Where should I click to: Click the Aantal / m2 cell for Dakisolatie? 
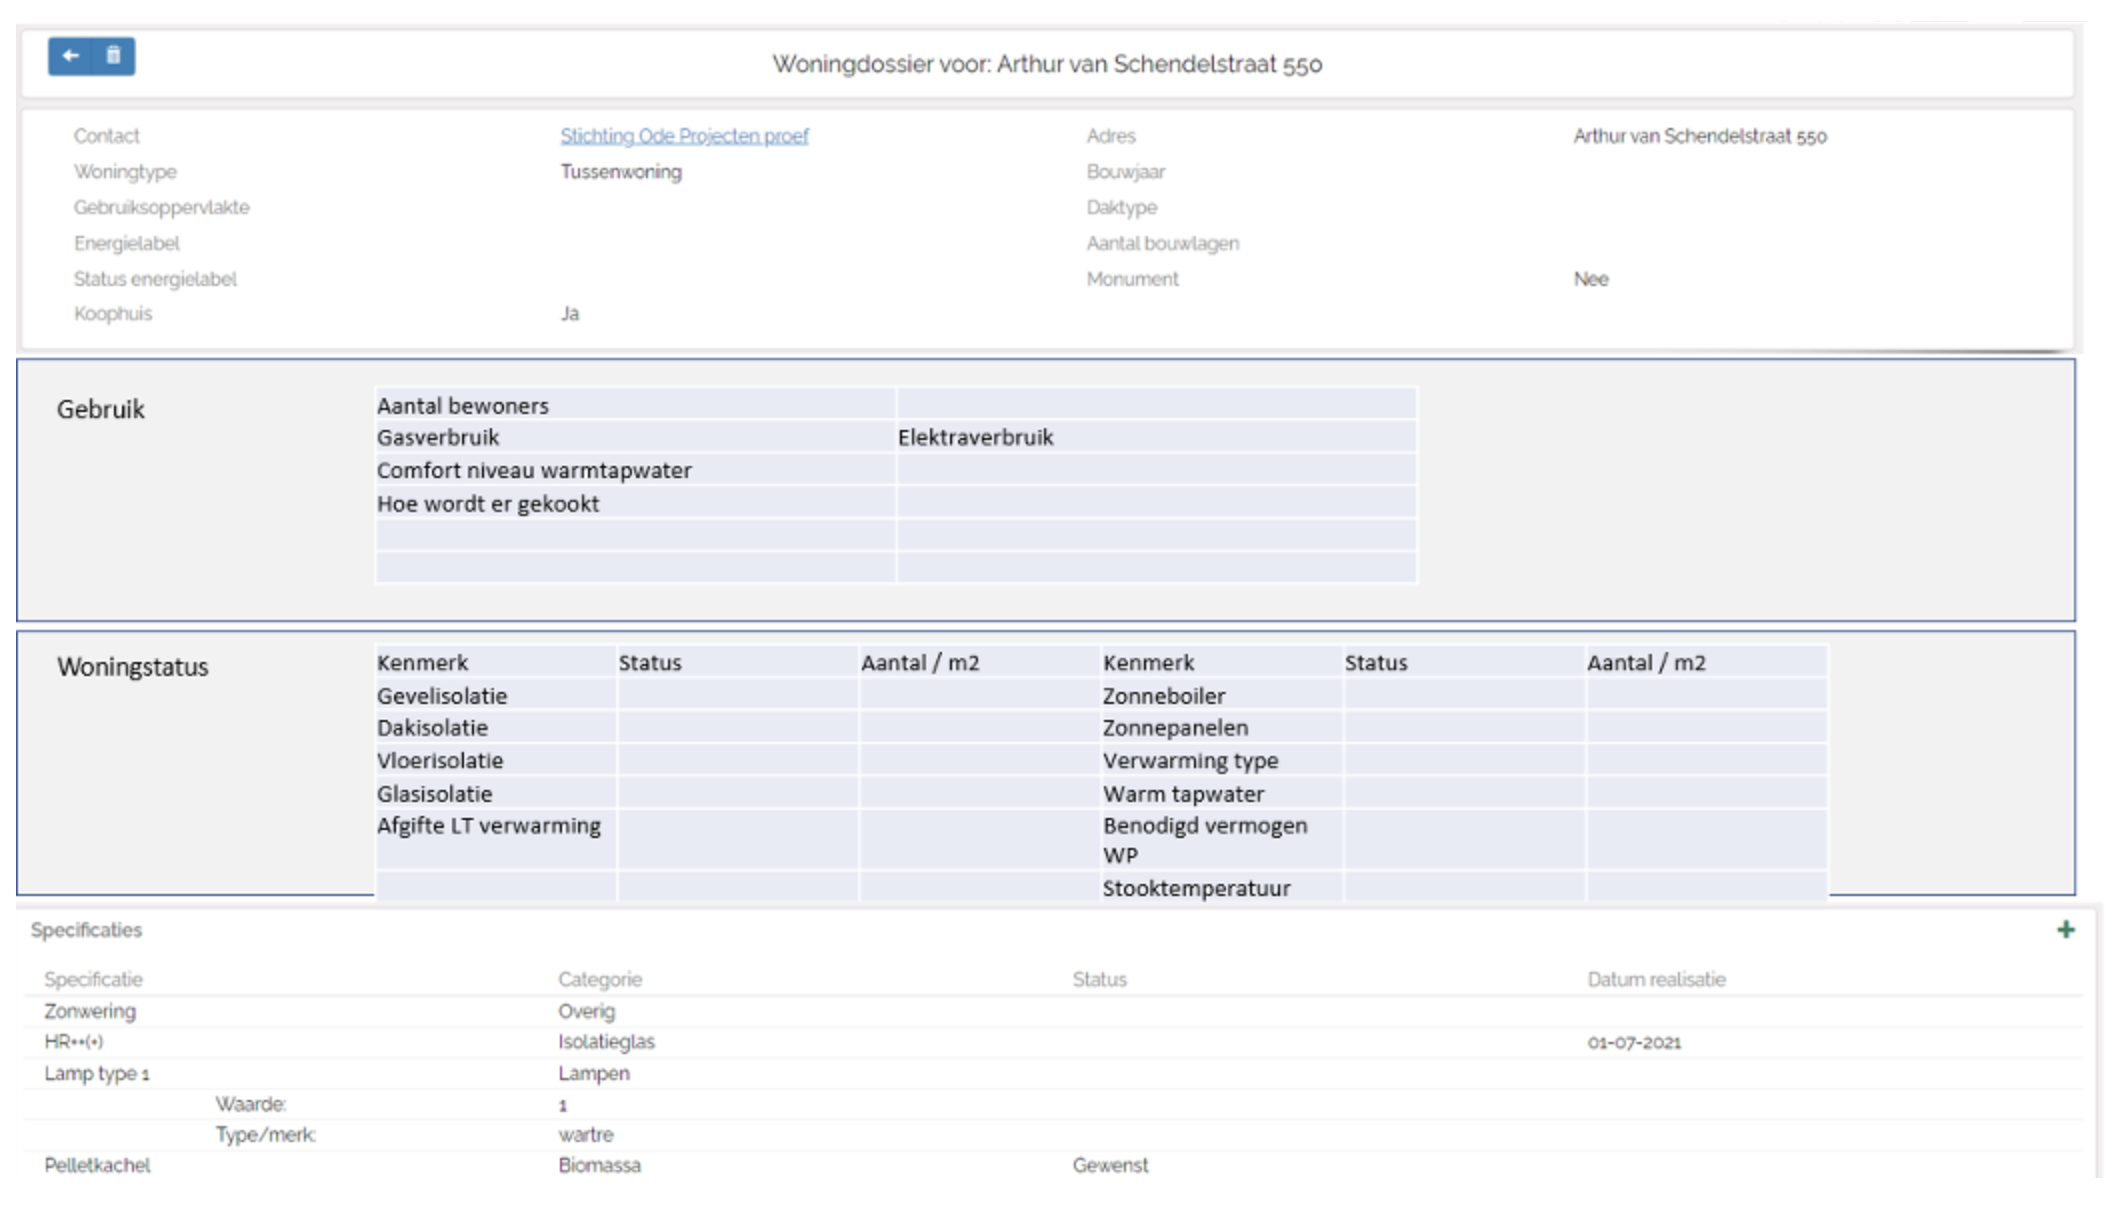coord(979,727)
